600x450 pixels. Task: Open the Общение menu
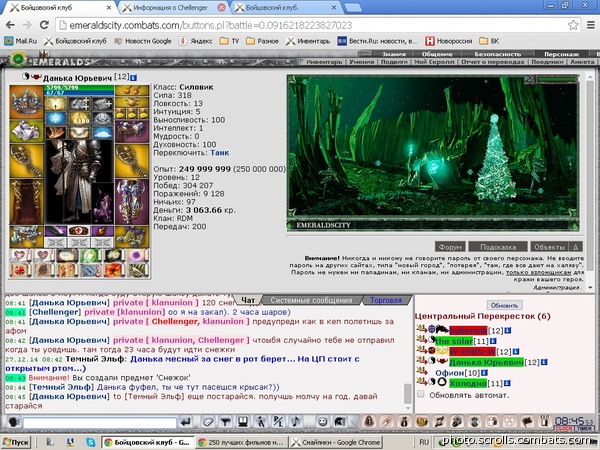pyautogui.click(x=437, y=54)
